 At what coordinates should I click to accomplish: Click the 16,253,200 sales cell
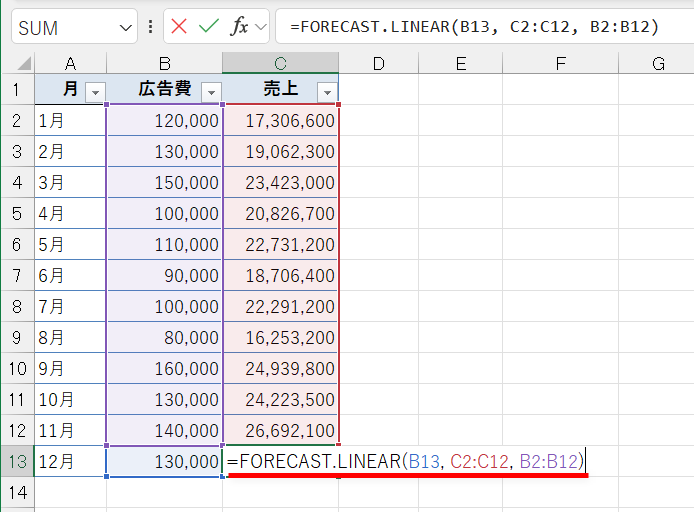[x=281, y=337]
